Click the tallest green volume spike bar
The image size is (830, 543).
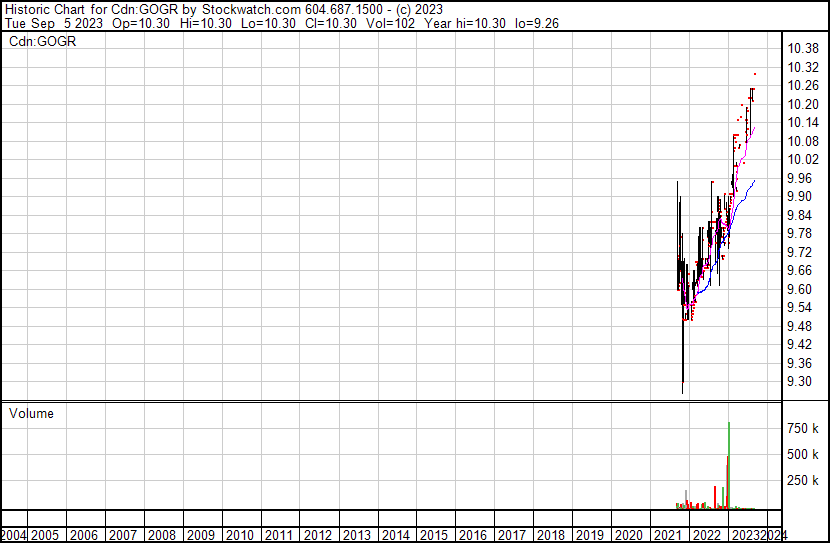[728, 470]
